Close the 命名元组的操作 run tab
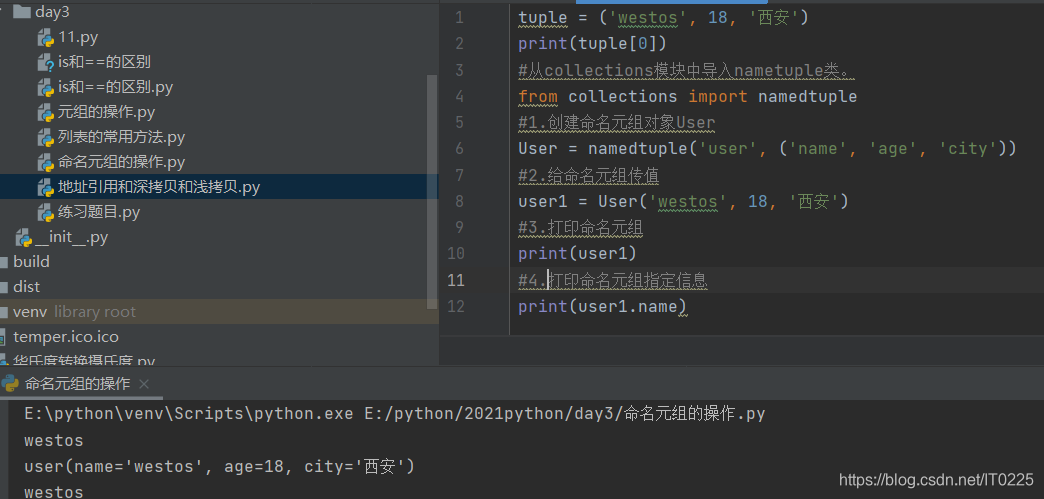The height and width of the screenshot is (499, 1044). coord(144,384)
